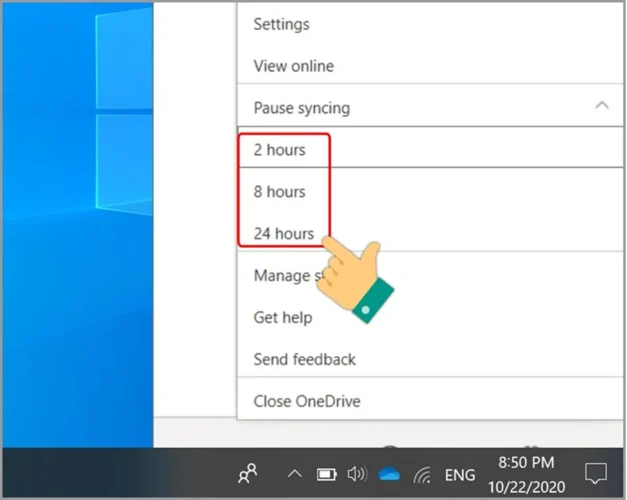The height and width of the screenshot is (500, 627).
Task: Pause syncing for 8 hours
Action: click(430, 192)
